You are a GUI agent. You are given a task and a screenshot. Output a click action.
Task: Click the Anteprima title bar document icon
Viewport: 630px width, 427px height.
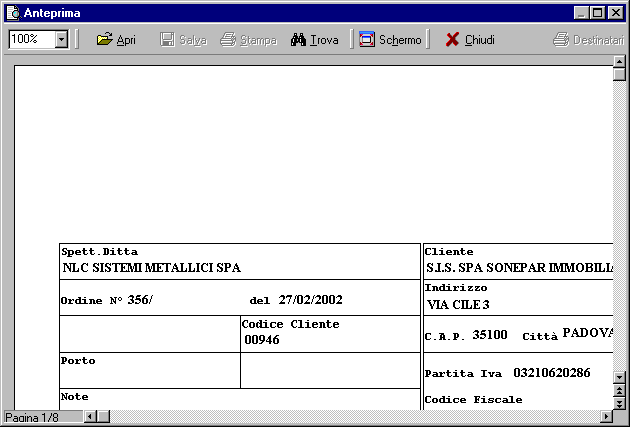click(13, 13)
